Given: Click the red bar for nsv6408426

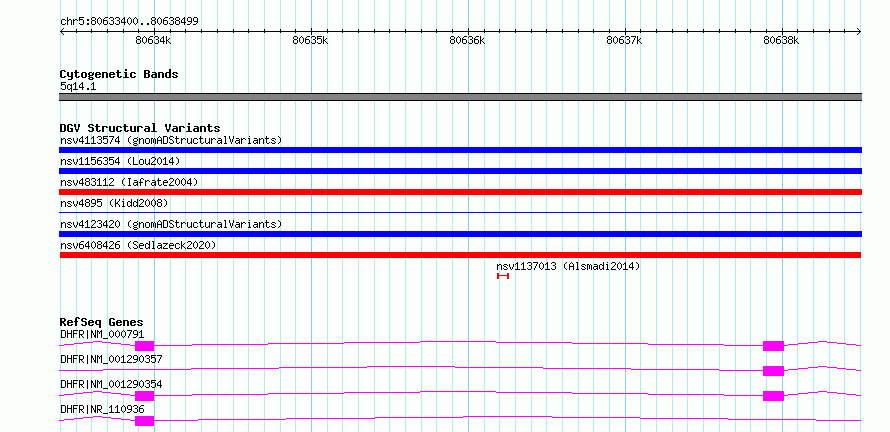Looking at the screenshot, I should pos(460,255).
